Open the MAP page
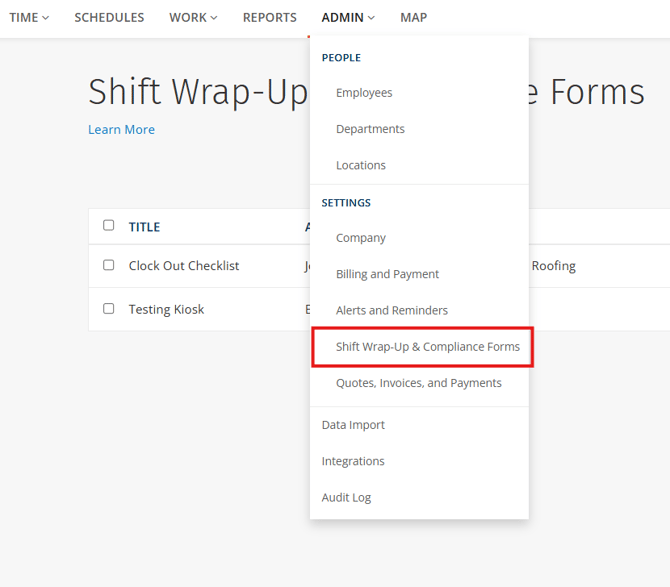670x587 pixels. click(x=413, y=18)
